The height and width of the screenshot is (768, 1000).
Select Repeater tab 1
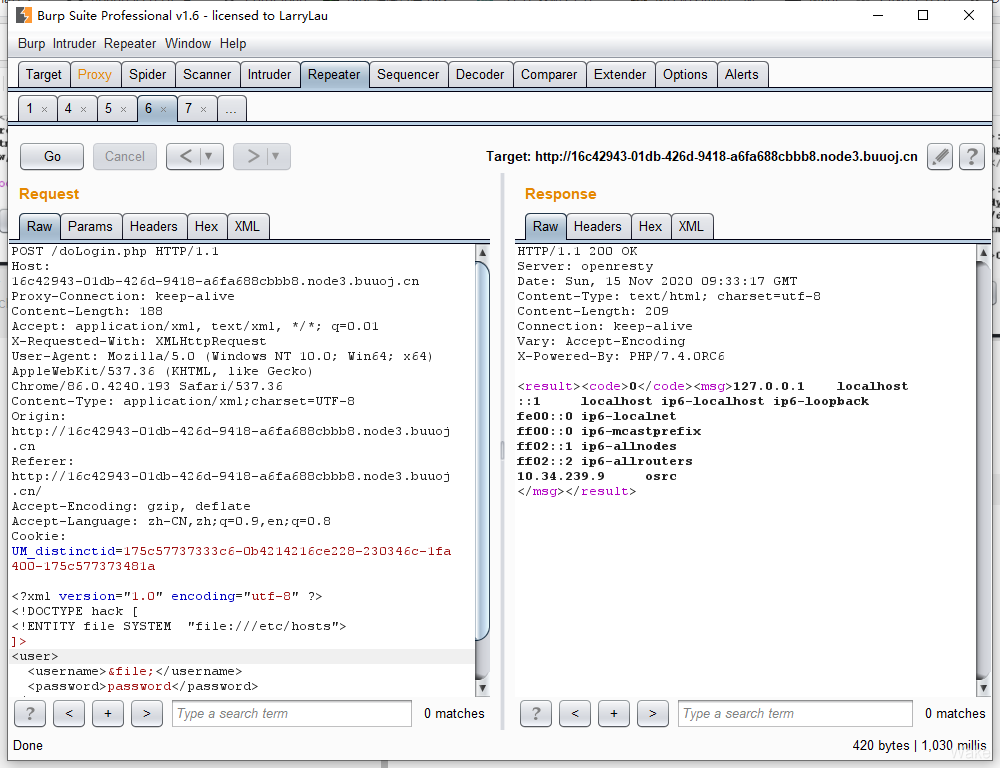tap(30, 108)
